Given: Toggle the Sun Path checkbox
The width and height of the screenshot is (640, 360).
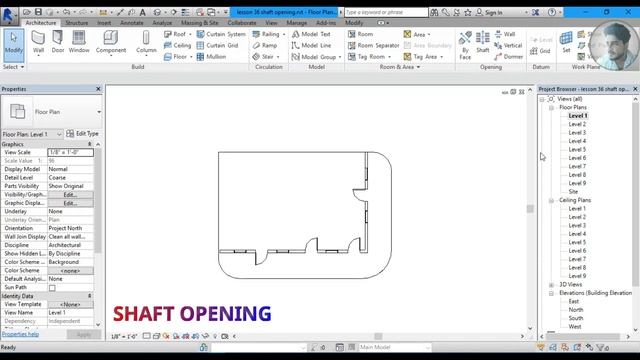Looking at the screenshot, I should 52,288.
